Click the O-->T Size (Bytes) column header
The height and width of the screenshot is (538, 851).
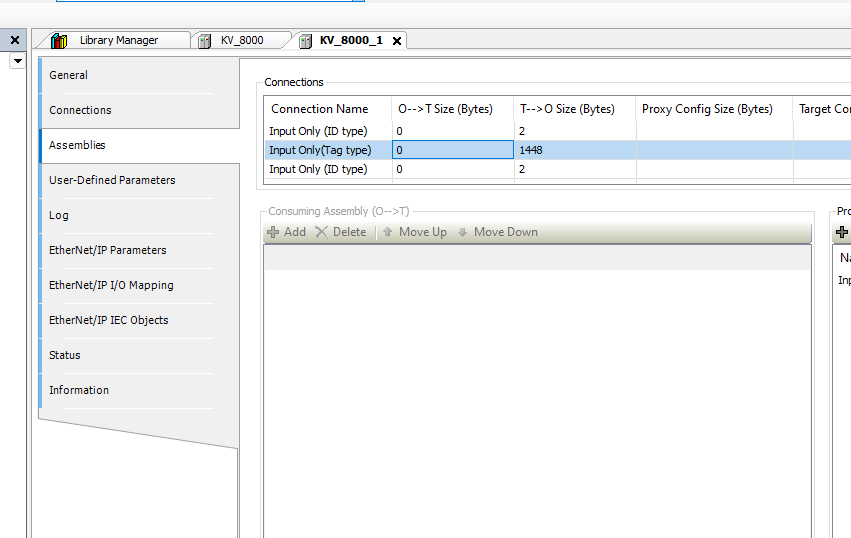(x=453, y=109)
